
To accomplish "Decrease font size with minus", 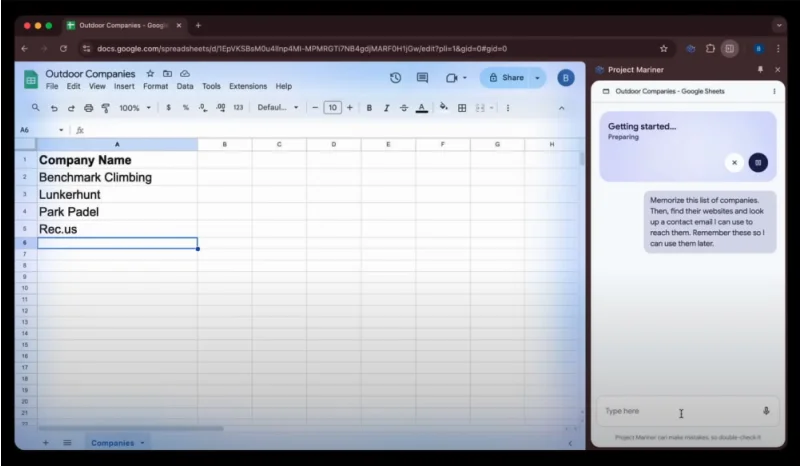I will coord(315,108).
